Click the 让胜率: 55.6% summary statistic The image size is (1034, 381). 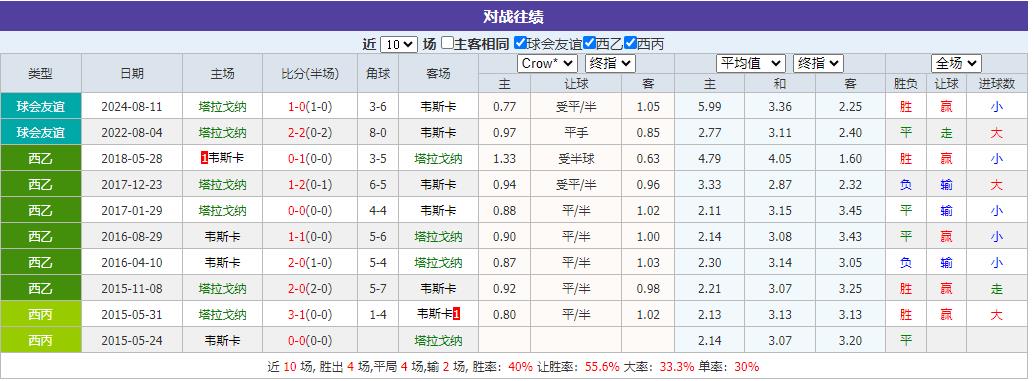(x=578, y=366)
